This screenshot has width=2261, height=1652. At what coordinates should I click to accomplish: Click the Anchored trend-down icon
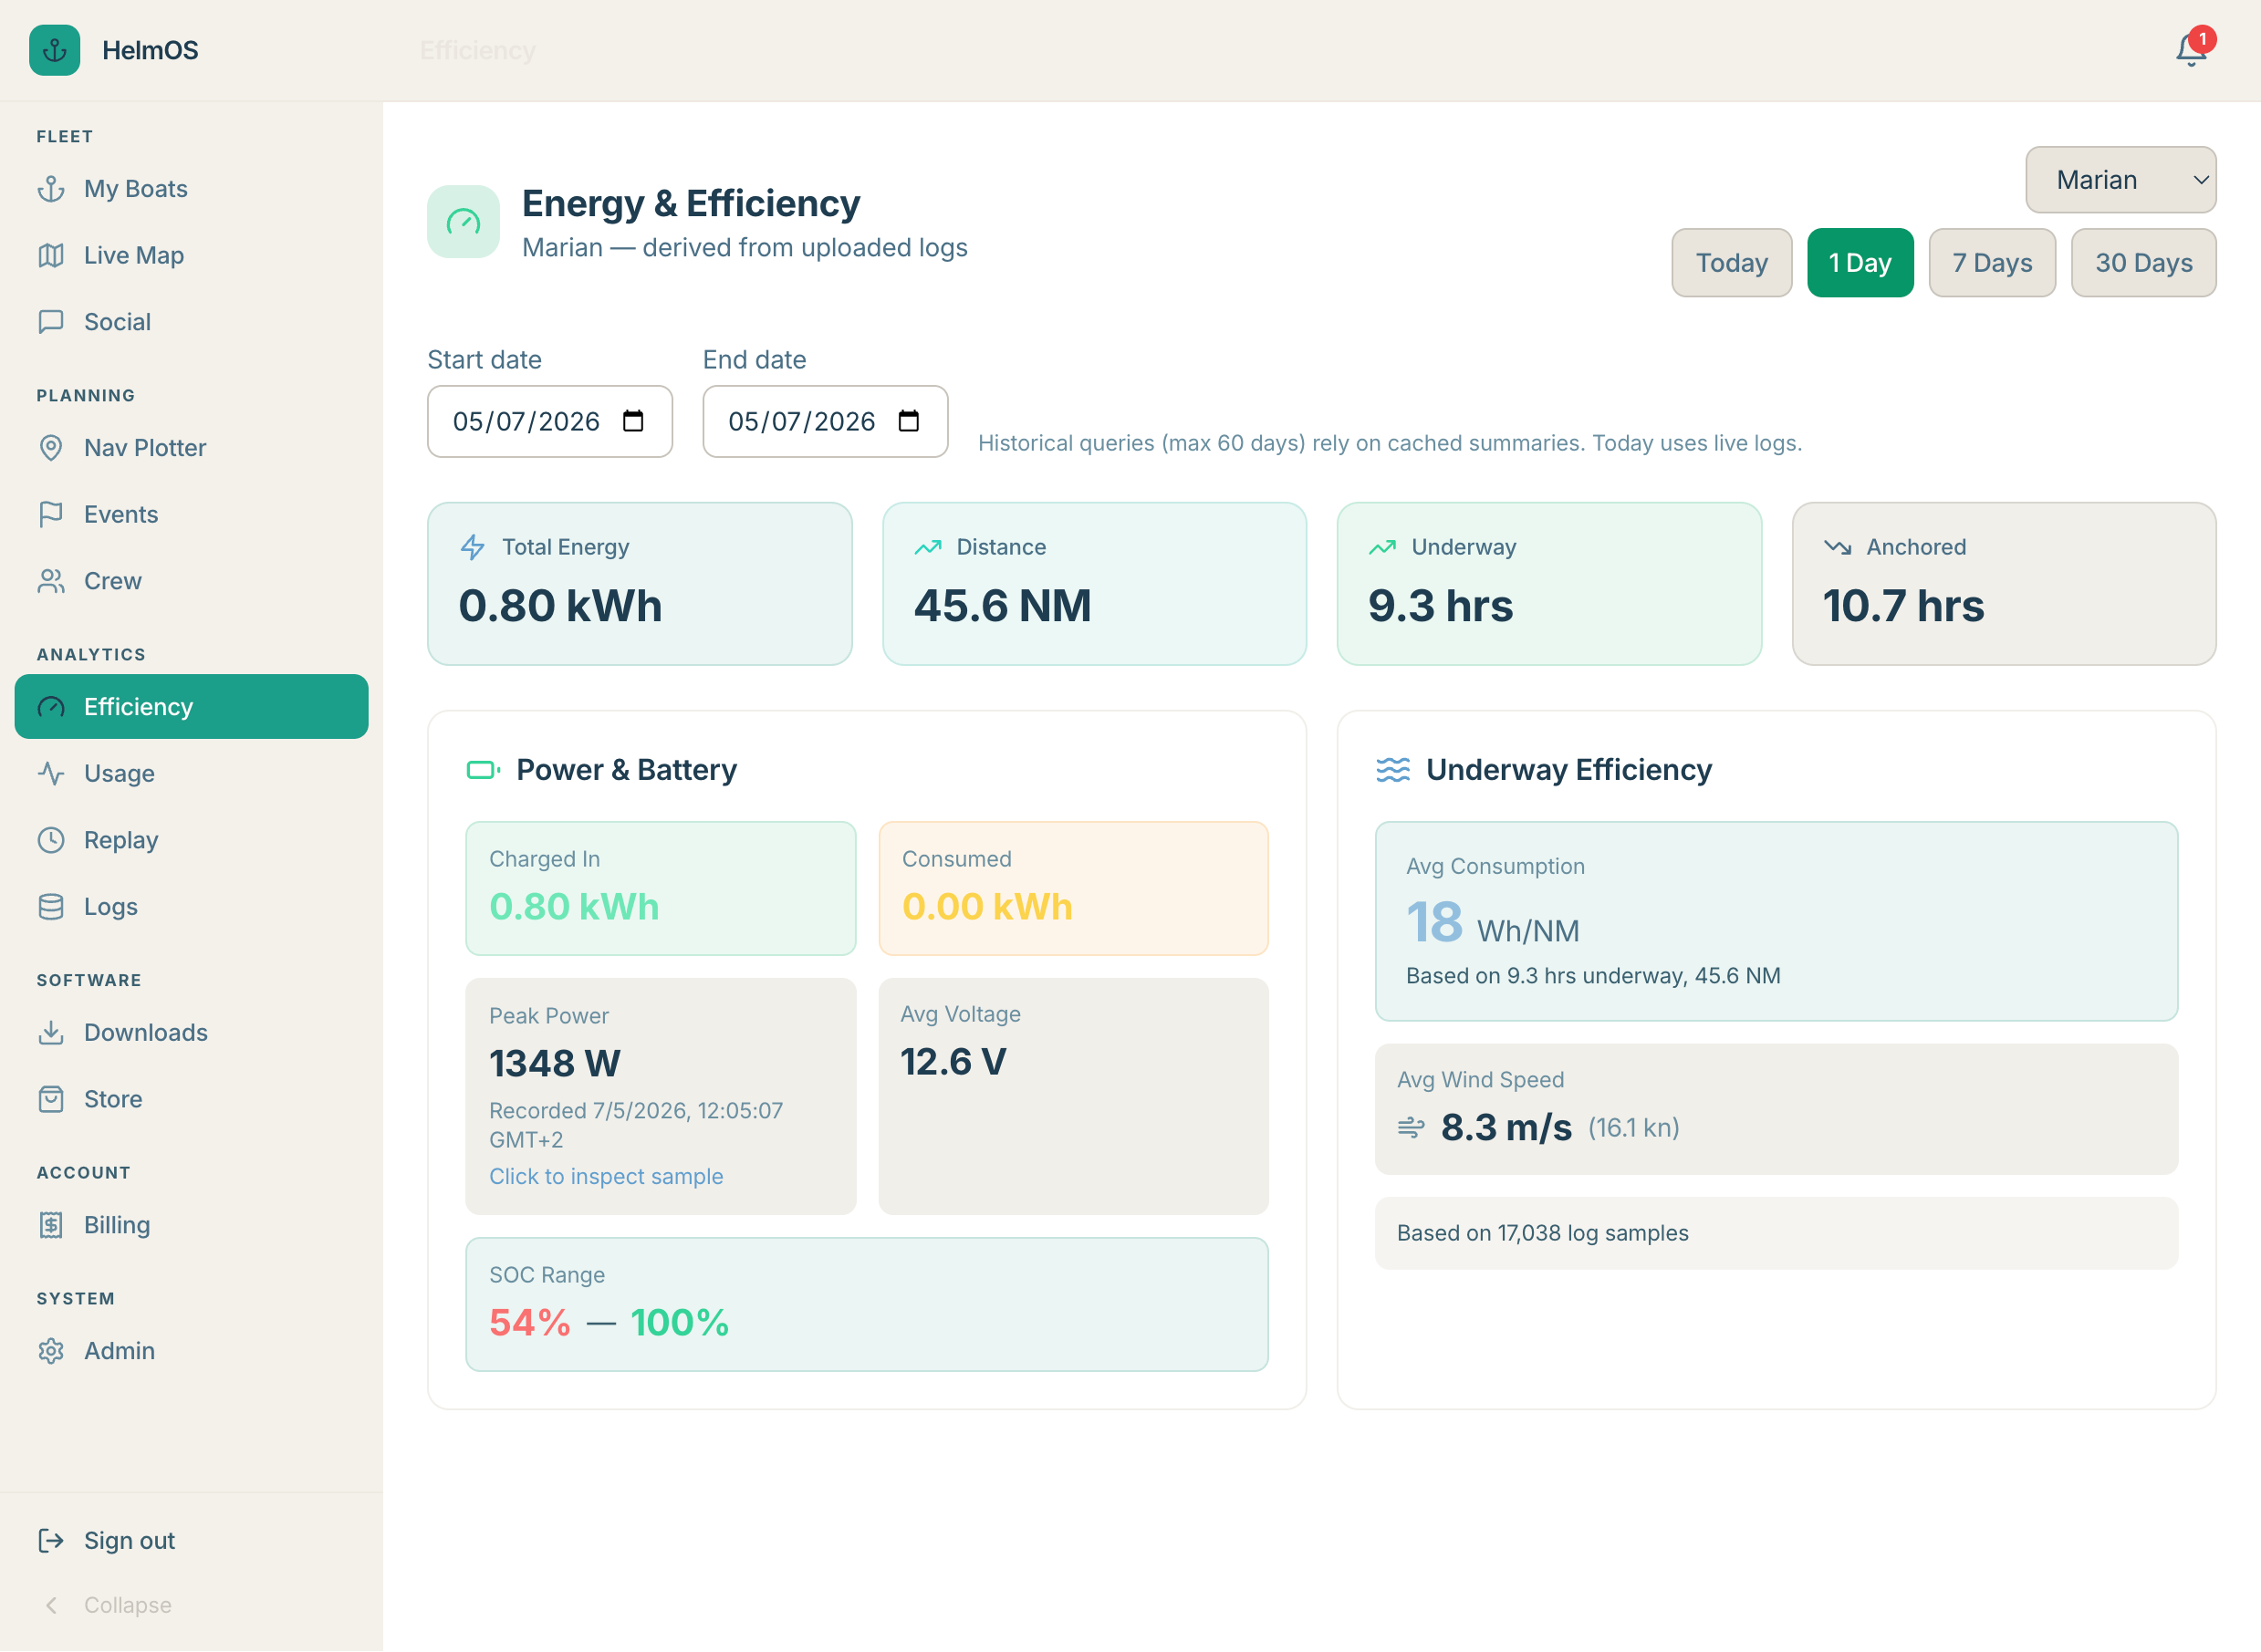point(1837,547)
